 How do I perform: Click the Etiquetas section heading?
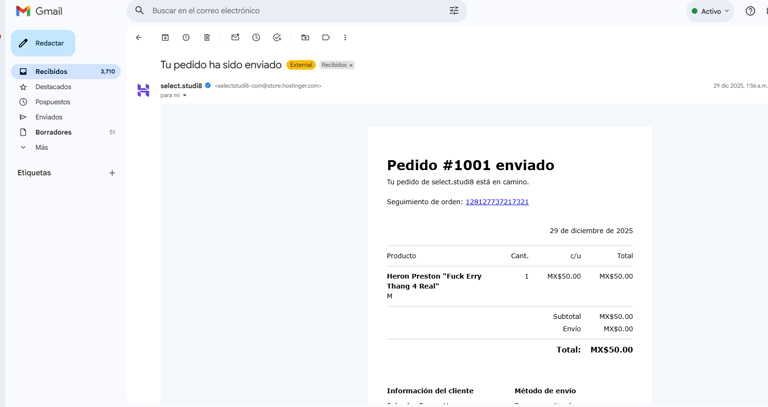point(34,173)
